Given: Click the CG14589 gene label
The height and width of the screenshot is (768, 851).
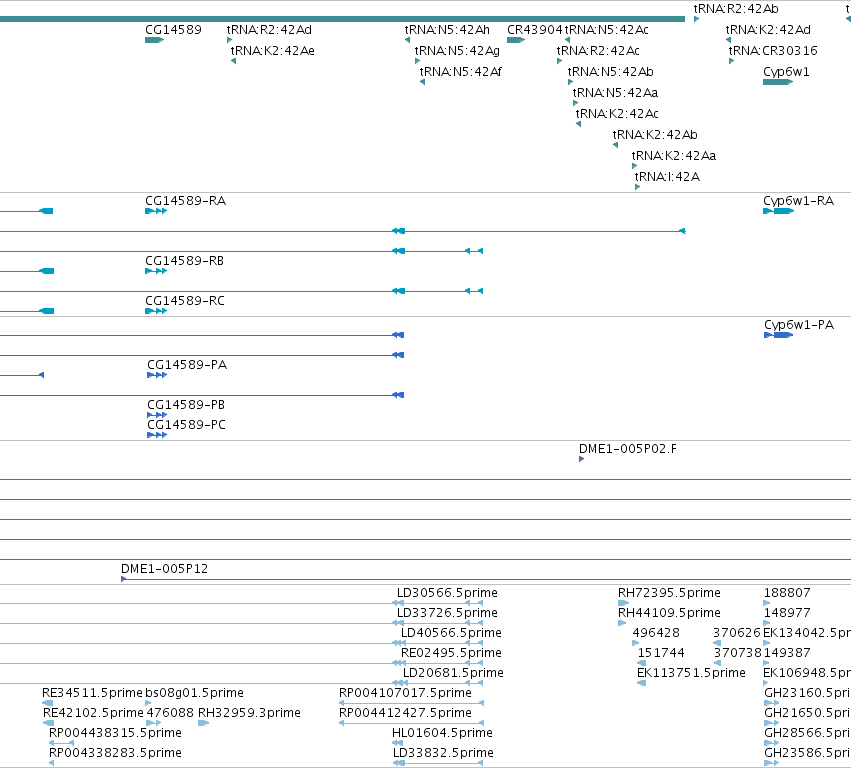Looking at the screenshot, I should coord(173,30).
